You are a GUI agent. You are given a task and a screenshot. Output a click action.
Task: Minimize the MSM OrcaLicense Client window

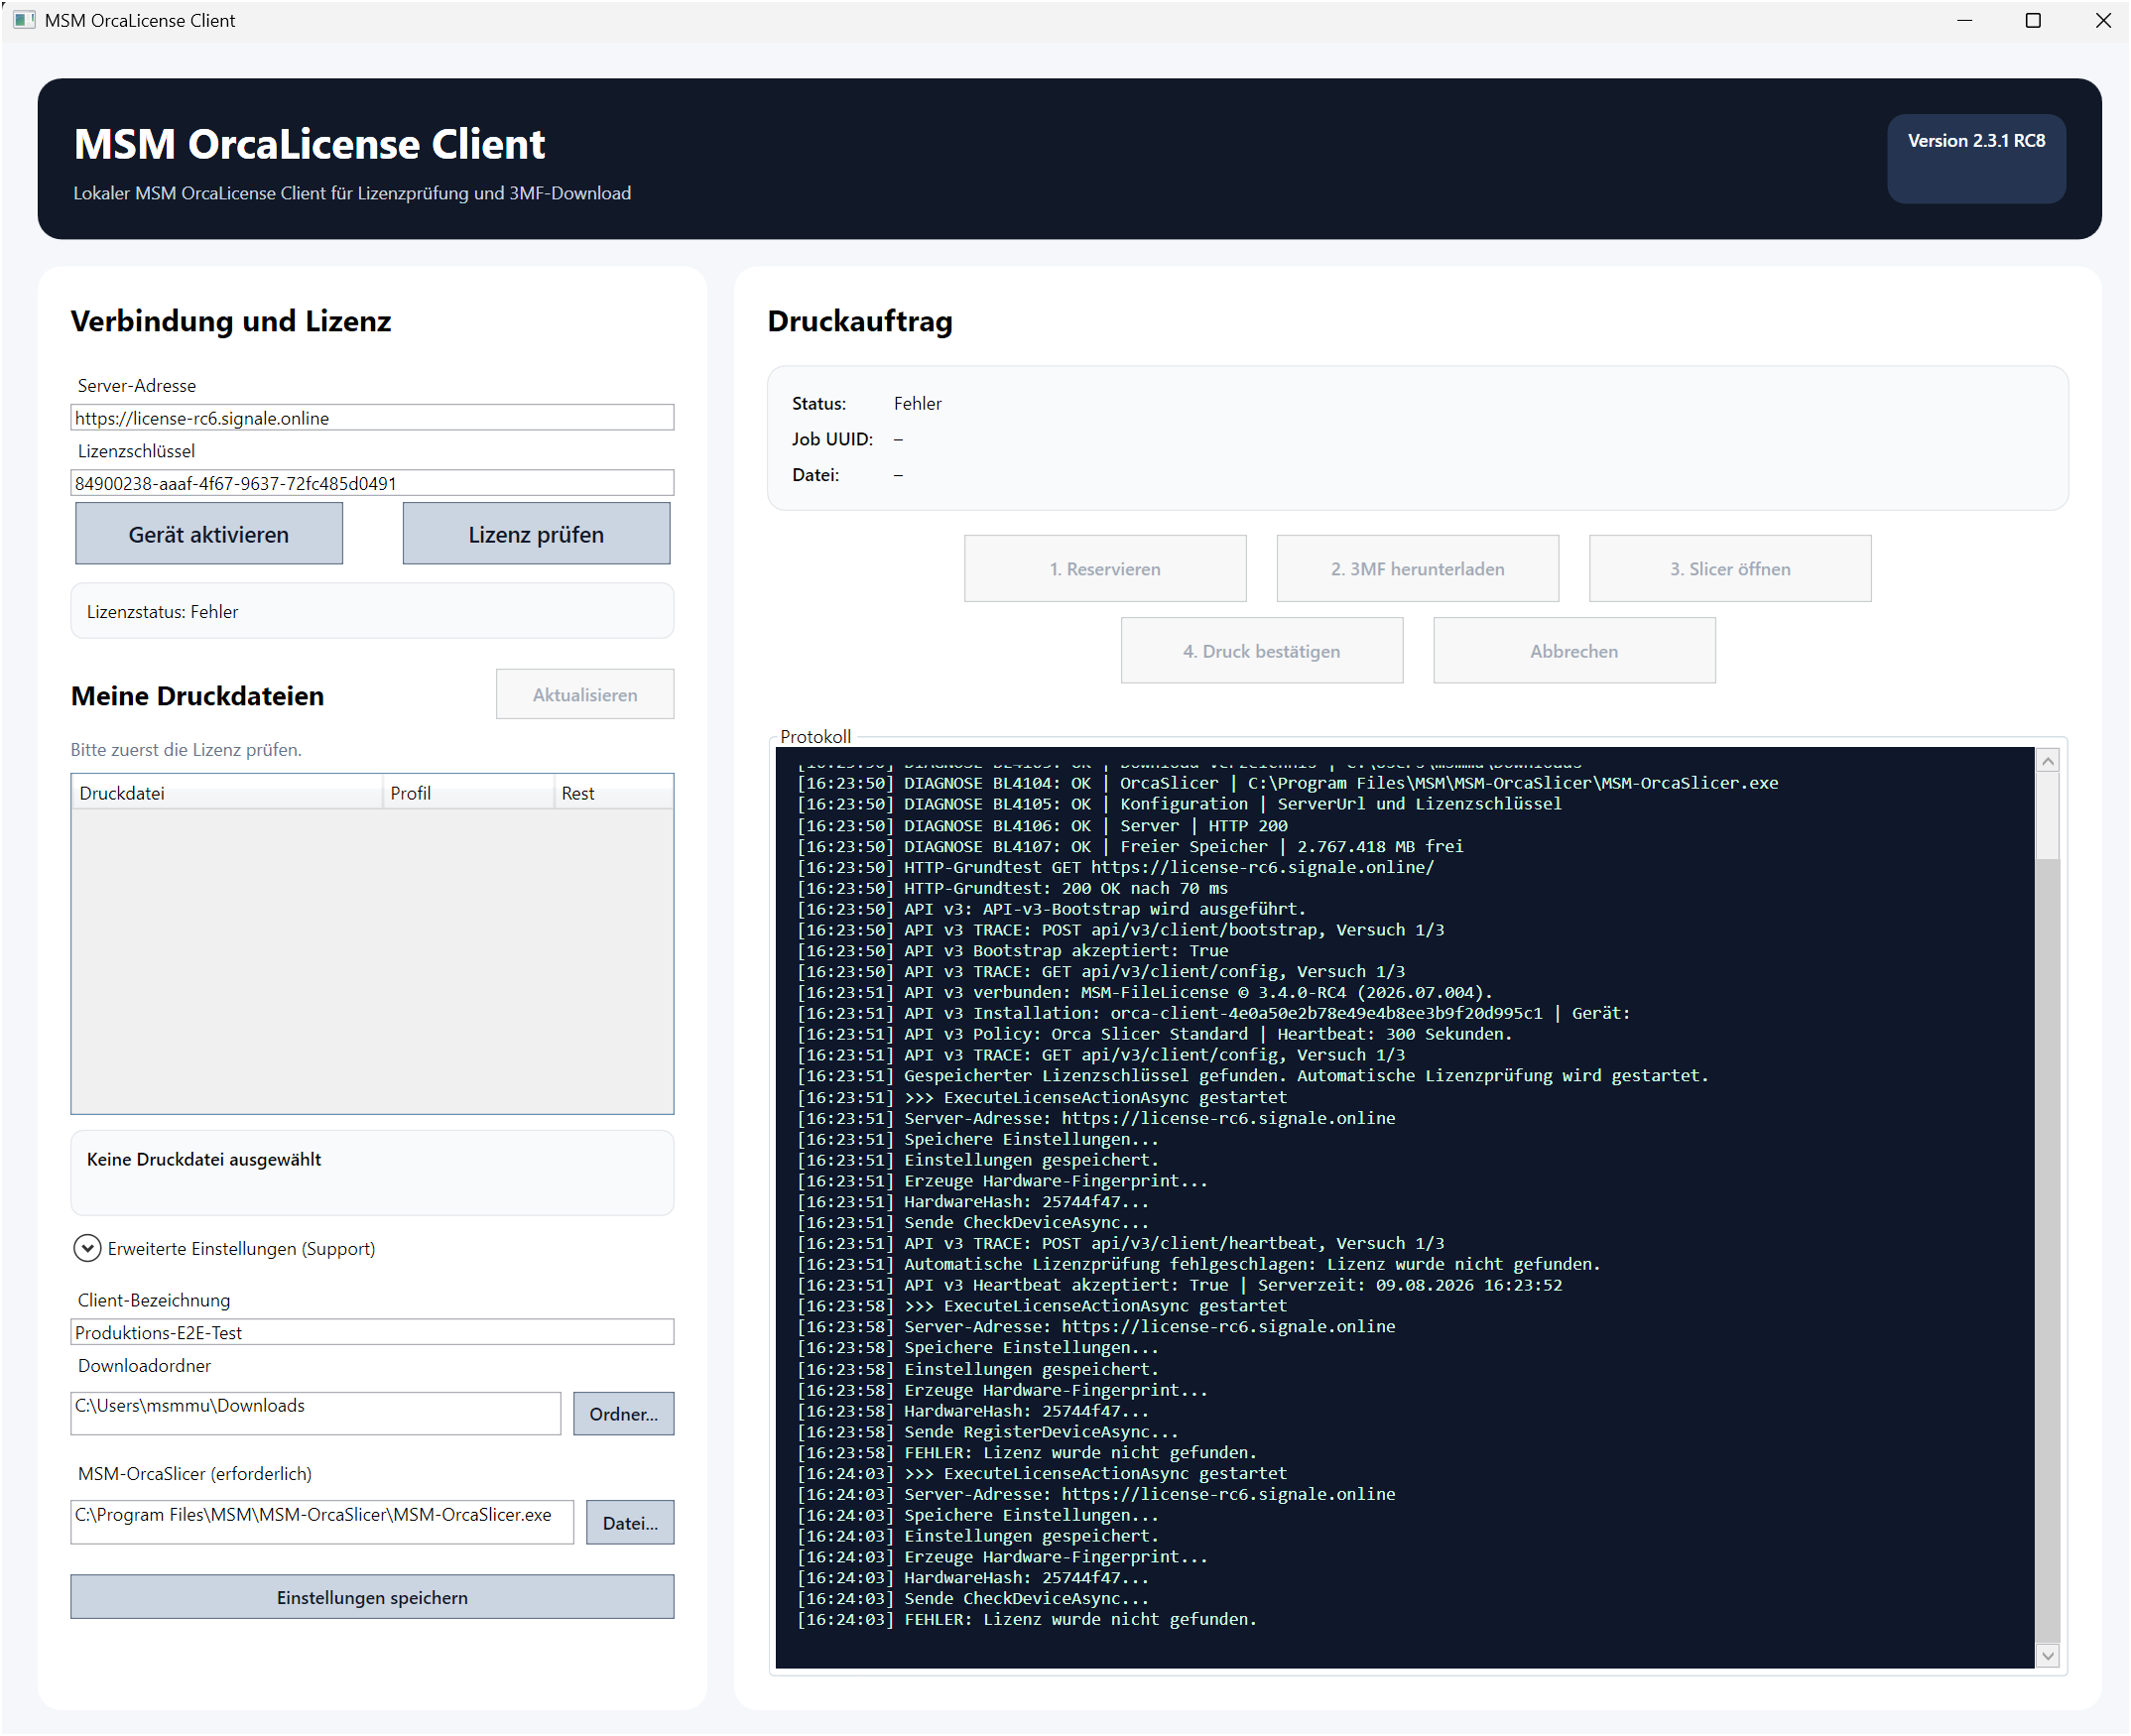pyautogui.click(x=1964, y=20)
